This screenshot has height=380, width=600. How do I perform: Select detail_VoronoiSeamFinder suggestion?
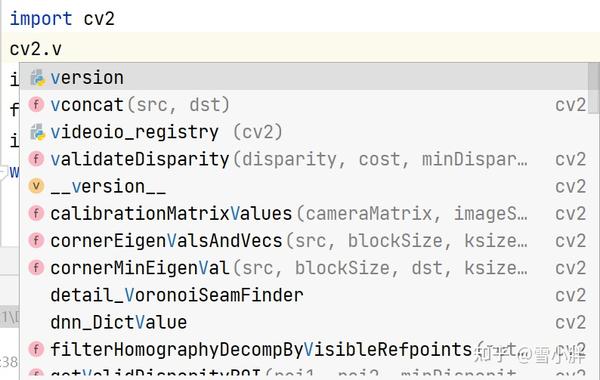(304, 295)
